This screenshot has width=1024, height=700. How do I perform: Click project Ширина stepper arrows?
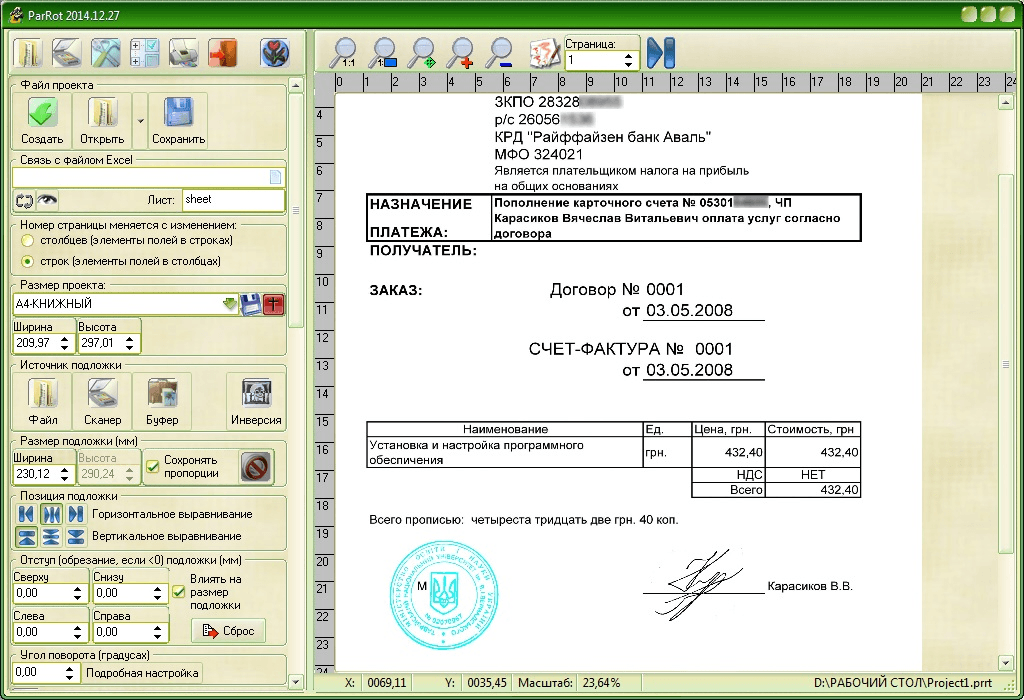pyautogui.click(x=64, y=343)
